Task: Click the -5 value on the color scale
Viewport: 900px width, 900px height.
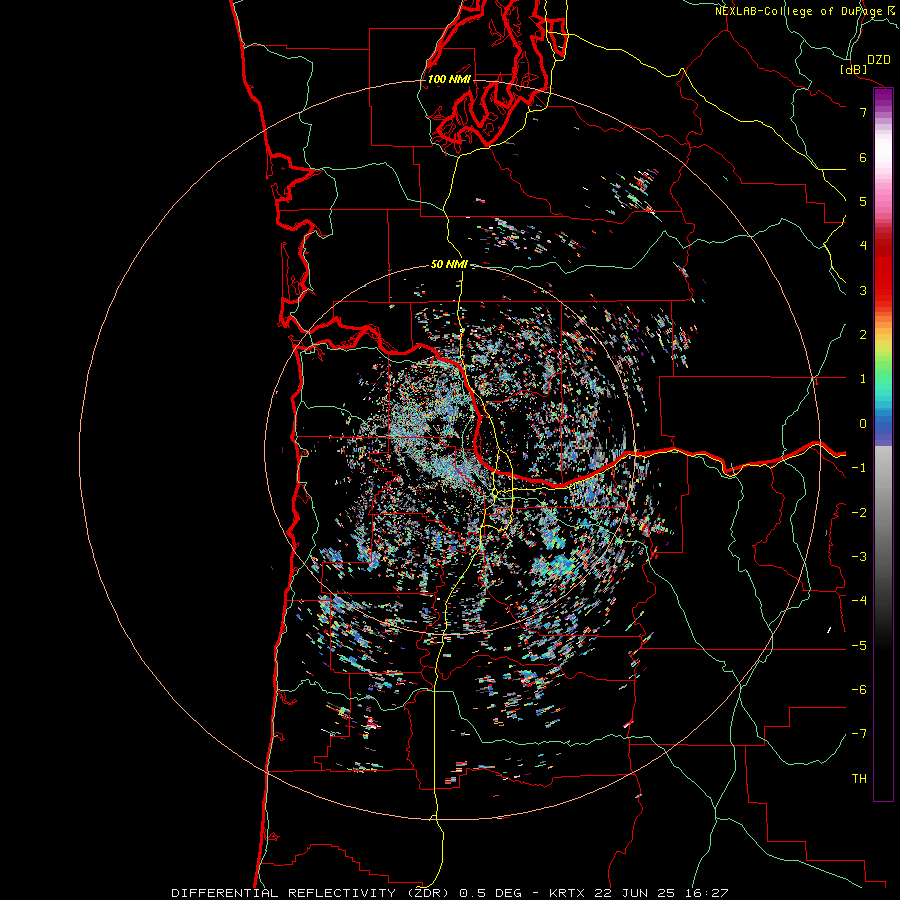Action: (x=859, y=646)
